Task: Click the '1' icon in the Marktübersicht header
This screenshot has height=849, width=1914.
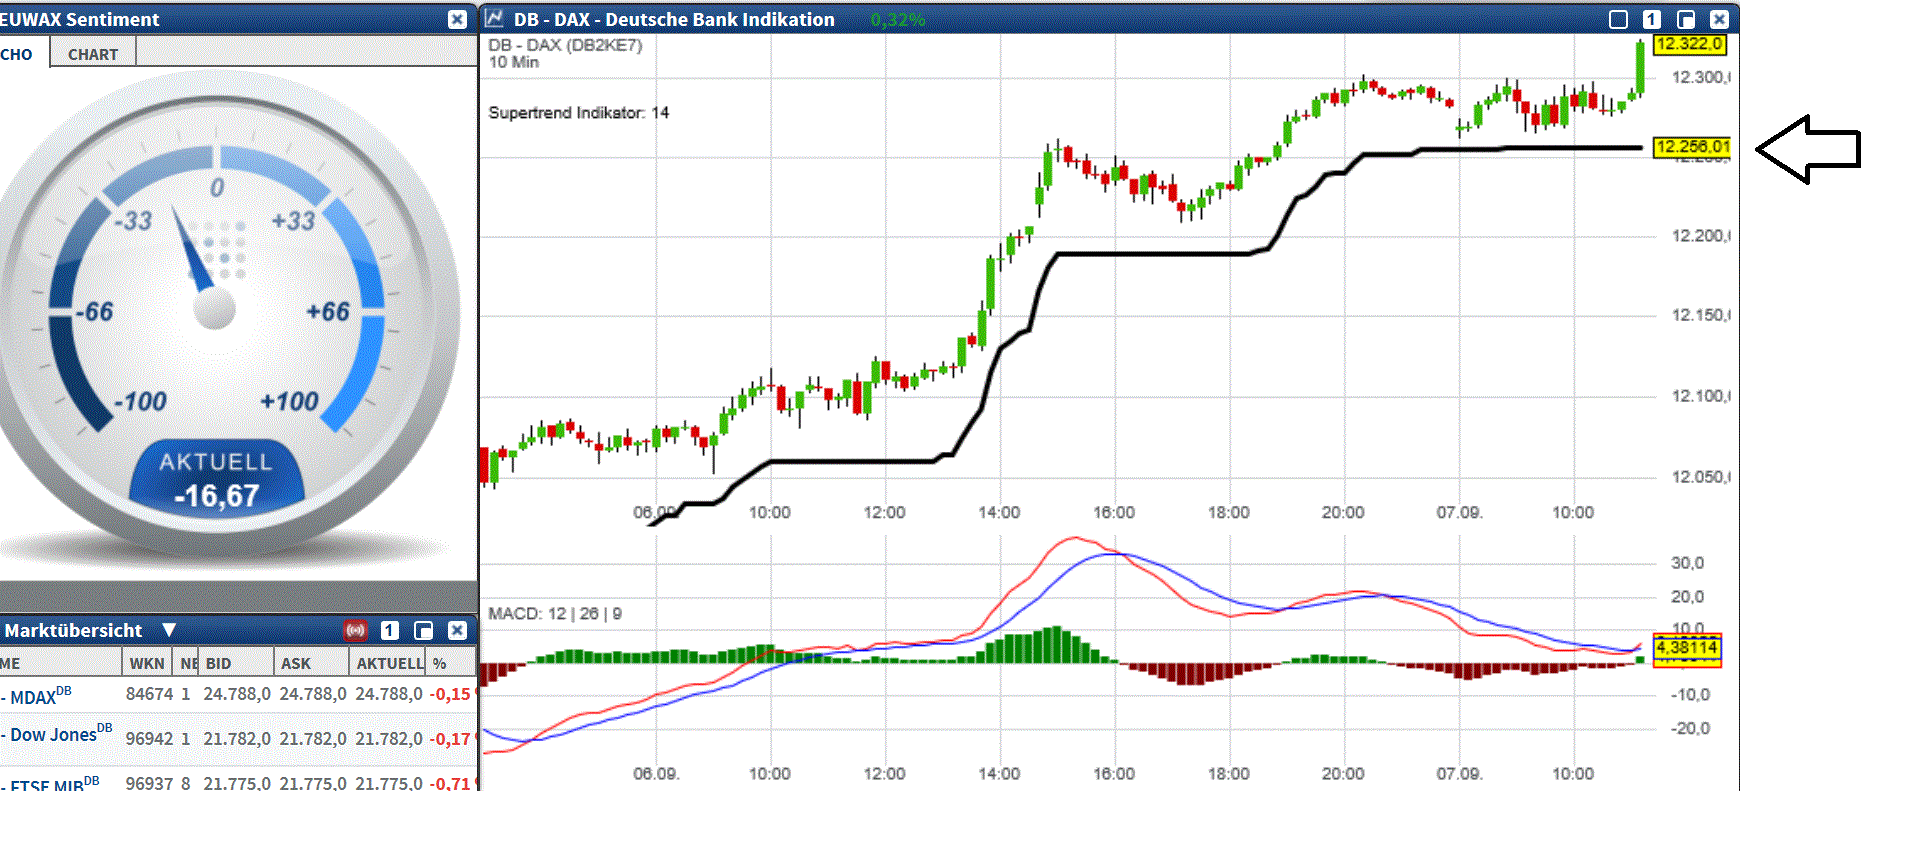Action: click(x=390, y=630)
